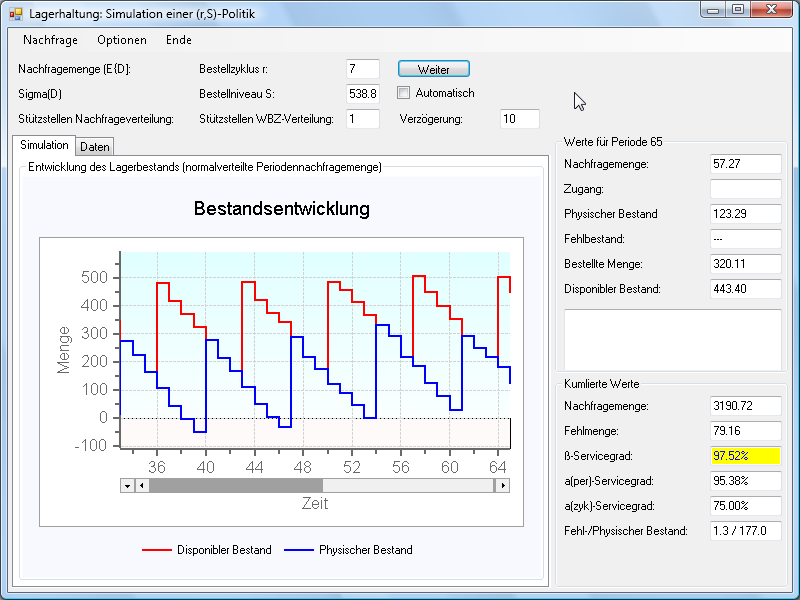
Task: Click the Verzögerung input field
Action: point(519,119)
